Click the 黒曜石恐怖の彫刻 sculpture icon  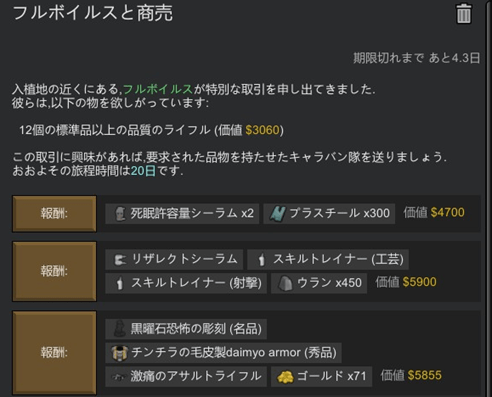(119, 329)
